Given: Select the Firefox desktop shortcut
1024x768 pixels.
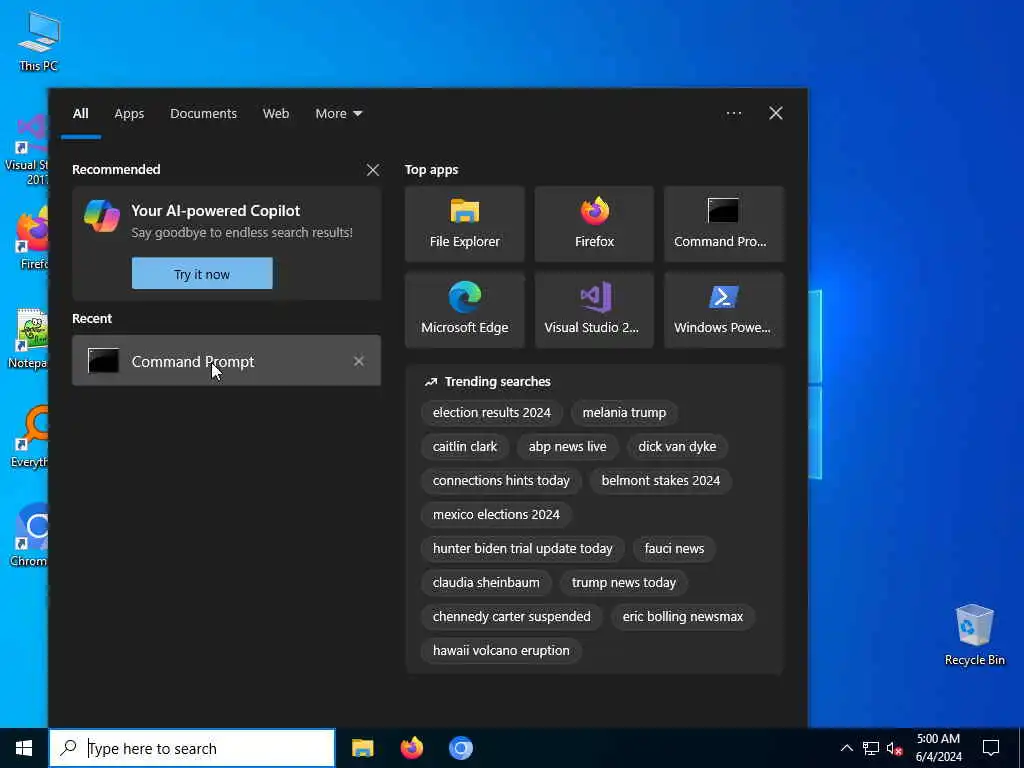Looking at the screenshot, I should (x=31, y=238).
